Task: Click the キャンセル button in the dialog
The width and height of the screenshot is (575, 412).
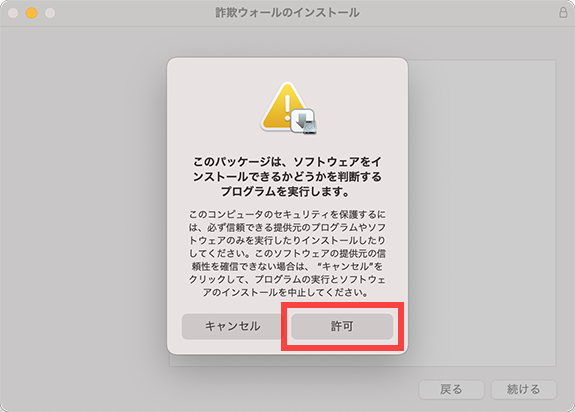Action: point(232,326)
